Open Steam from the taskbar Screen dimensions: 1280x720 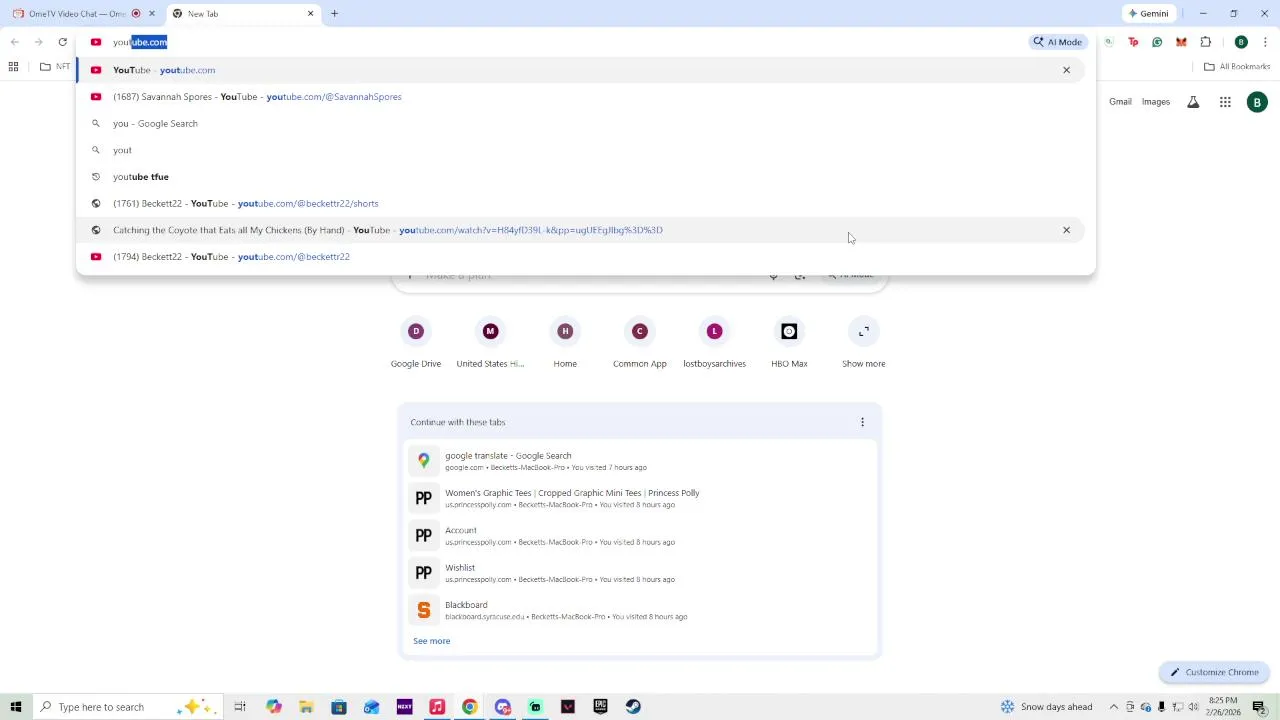coord(633,707)
